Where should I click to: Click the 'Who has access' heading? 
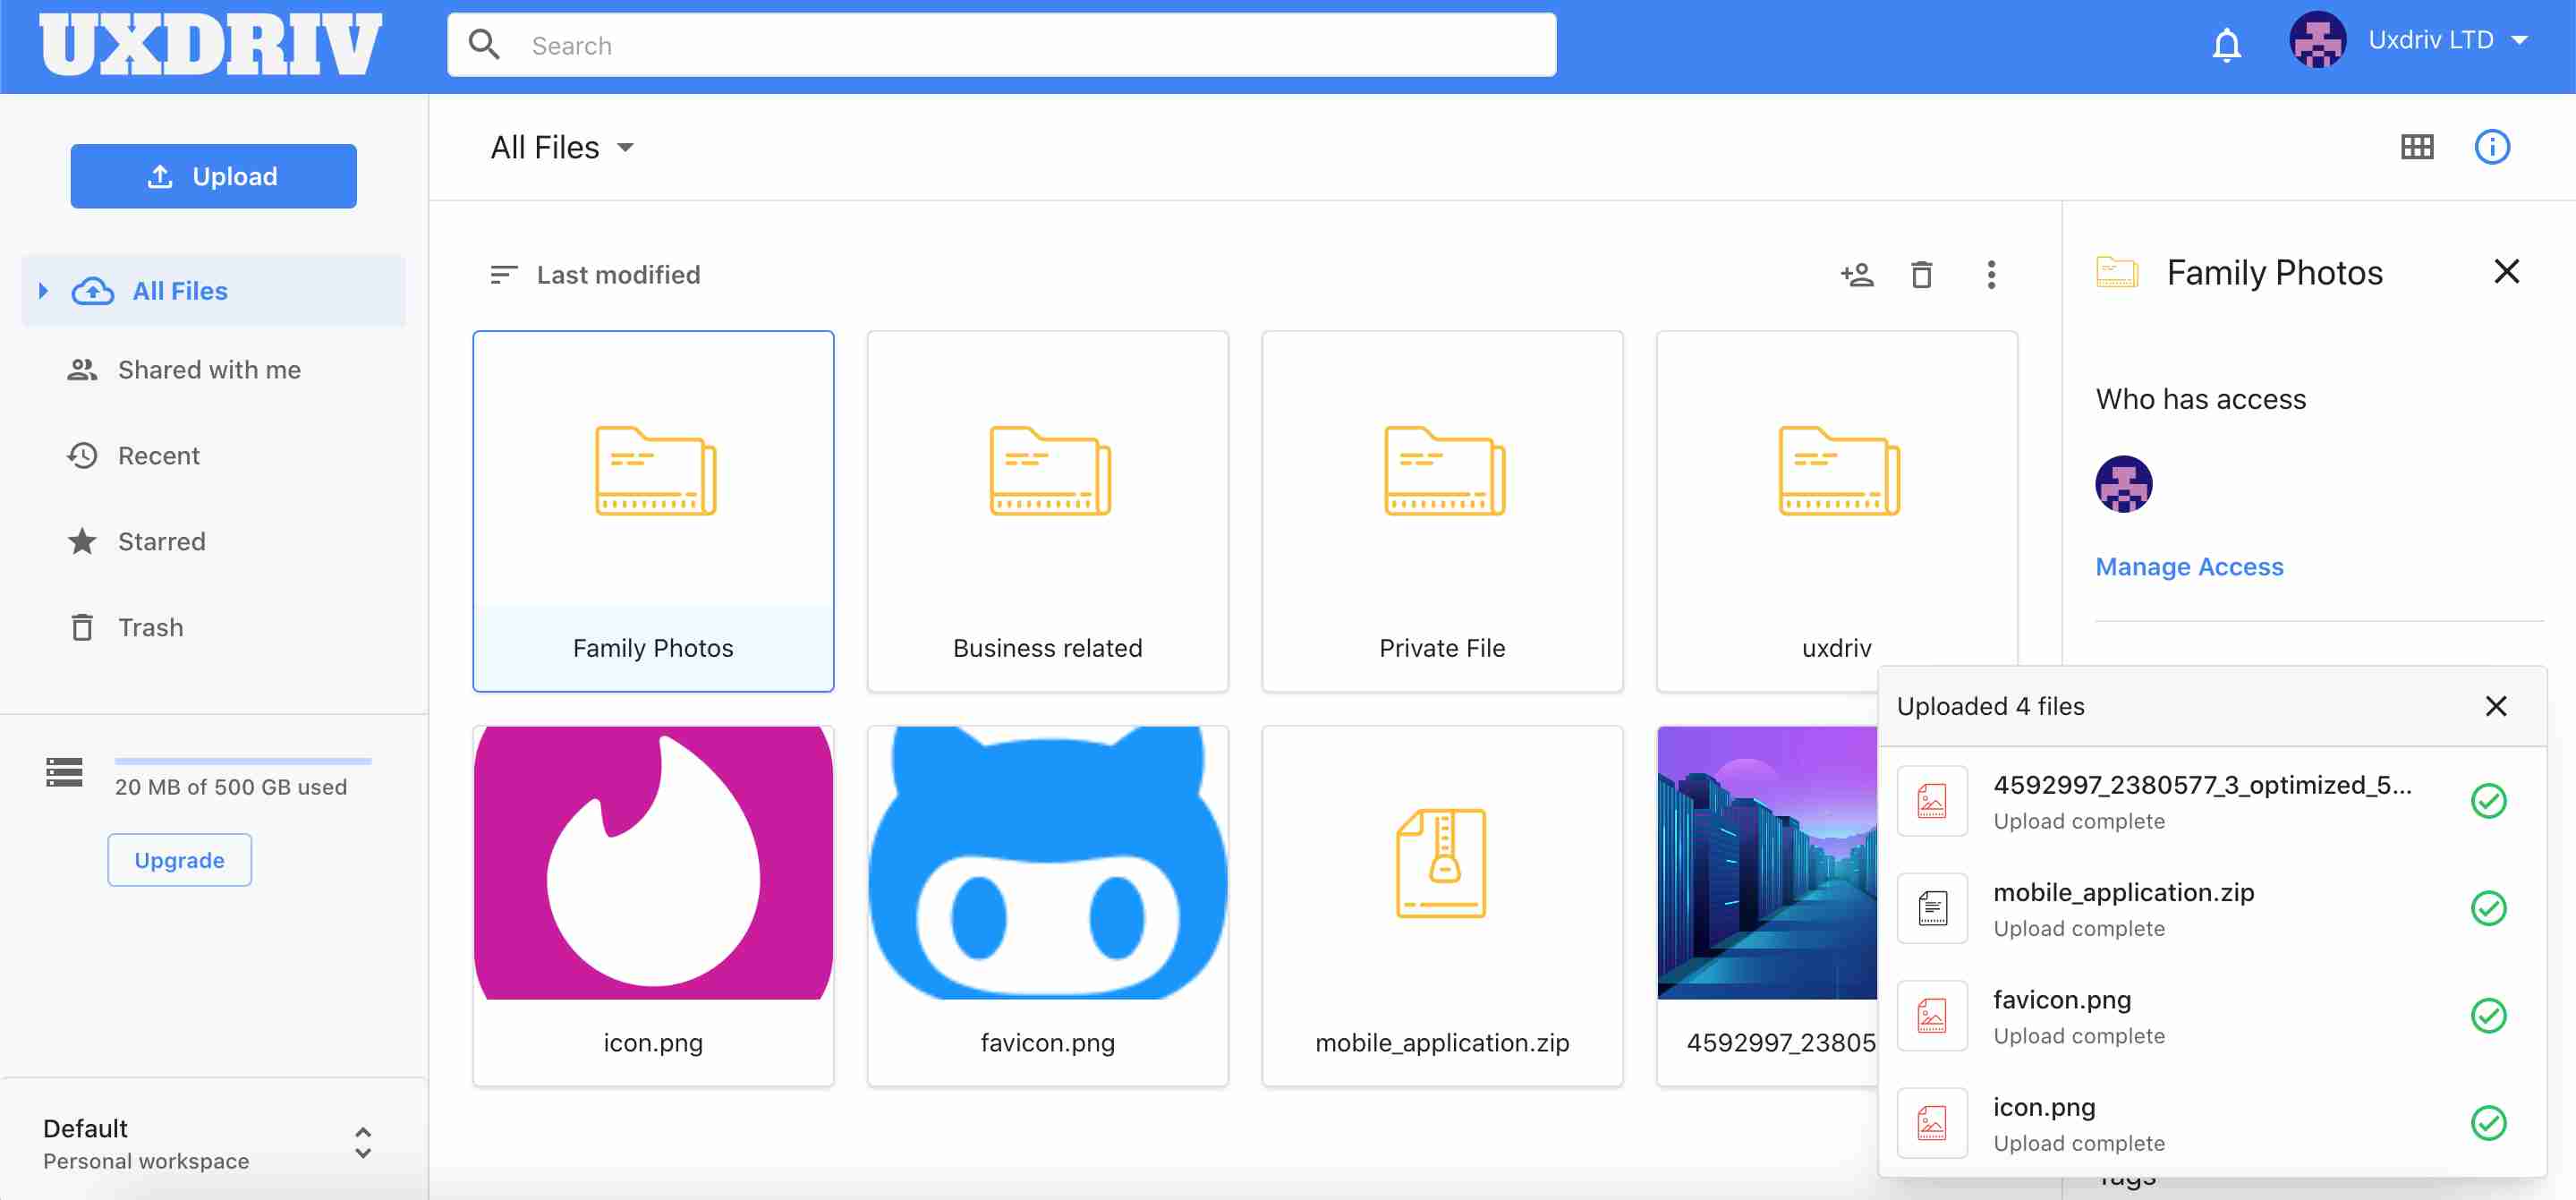pos(2200,399)
